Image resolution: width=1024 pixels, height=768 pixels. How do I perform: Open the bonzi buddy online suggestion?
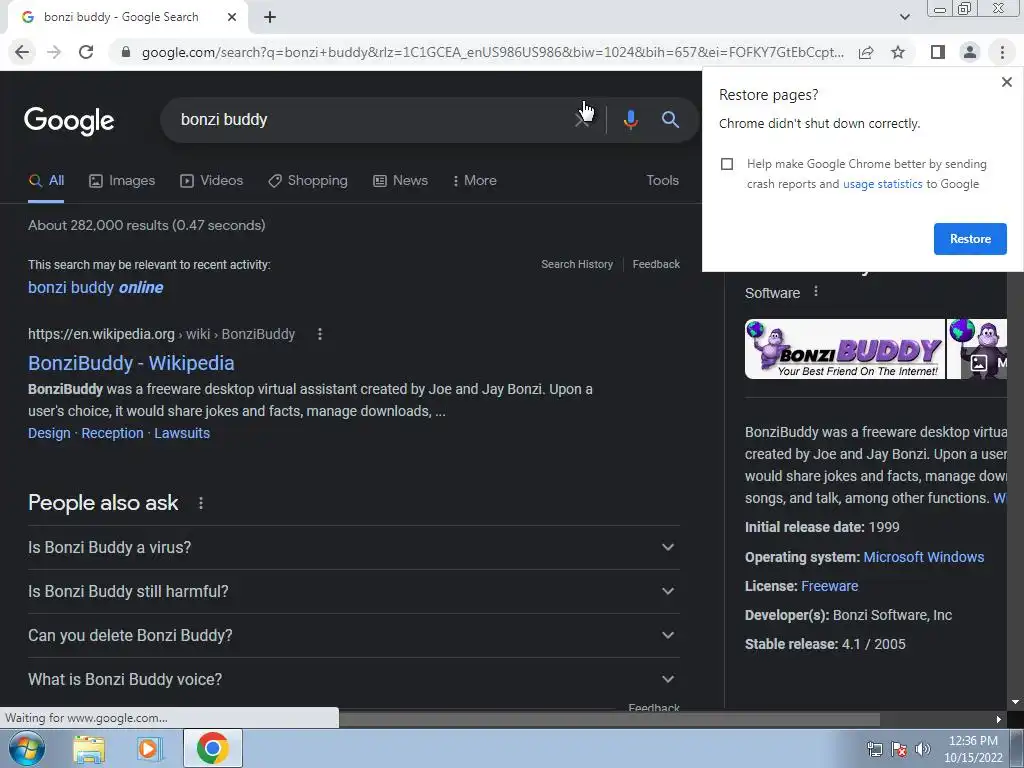pos(95,288)
